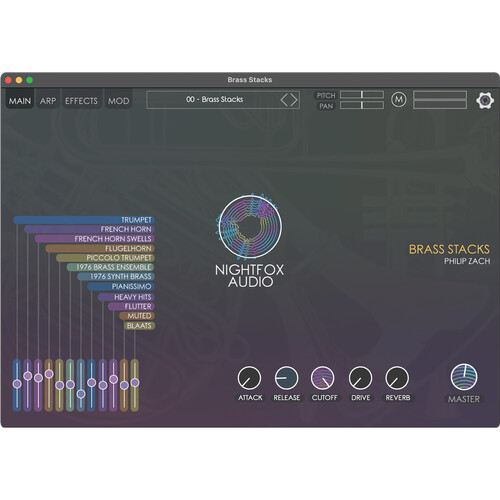The width and height of the screenshot is (500, 500).
Task: Click the RELEASE knob
Action: point(286,378)
